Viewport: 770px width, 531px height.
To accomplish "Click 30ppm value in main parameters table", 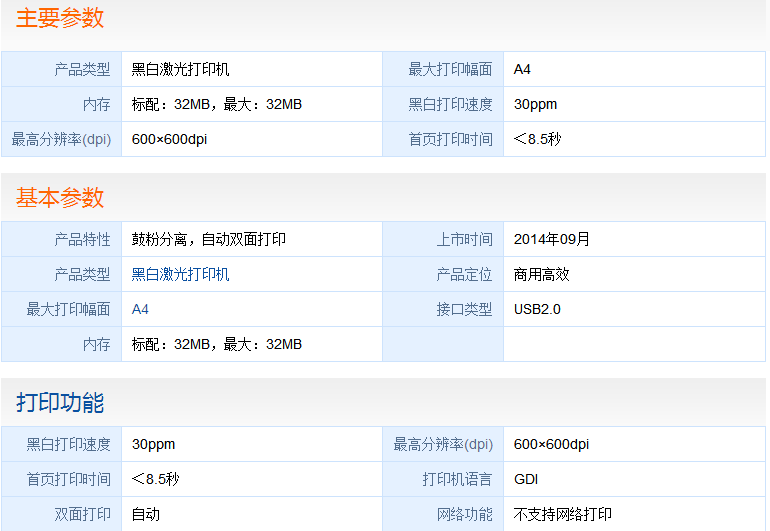I will point(535,105).
